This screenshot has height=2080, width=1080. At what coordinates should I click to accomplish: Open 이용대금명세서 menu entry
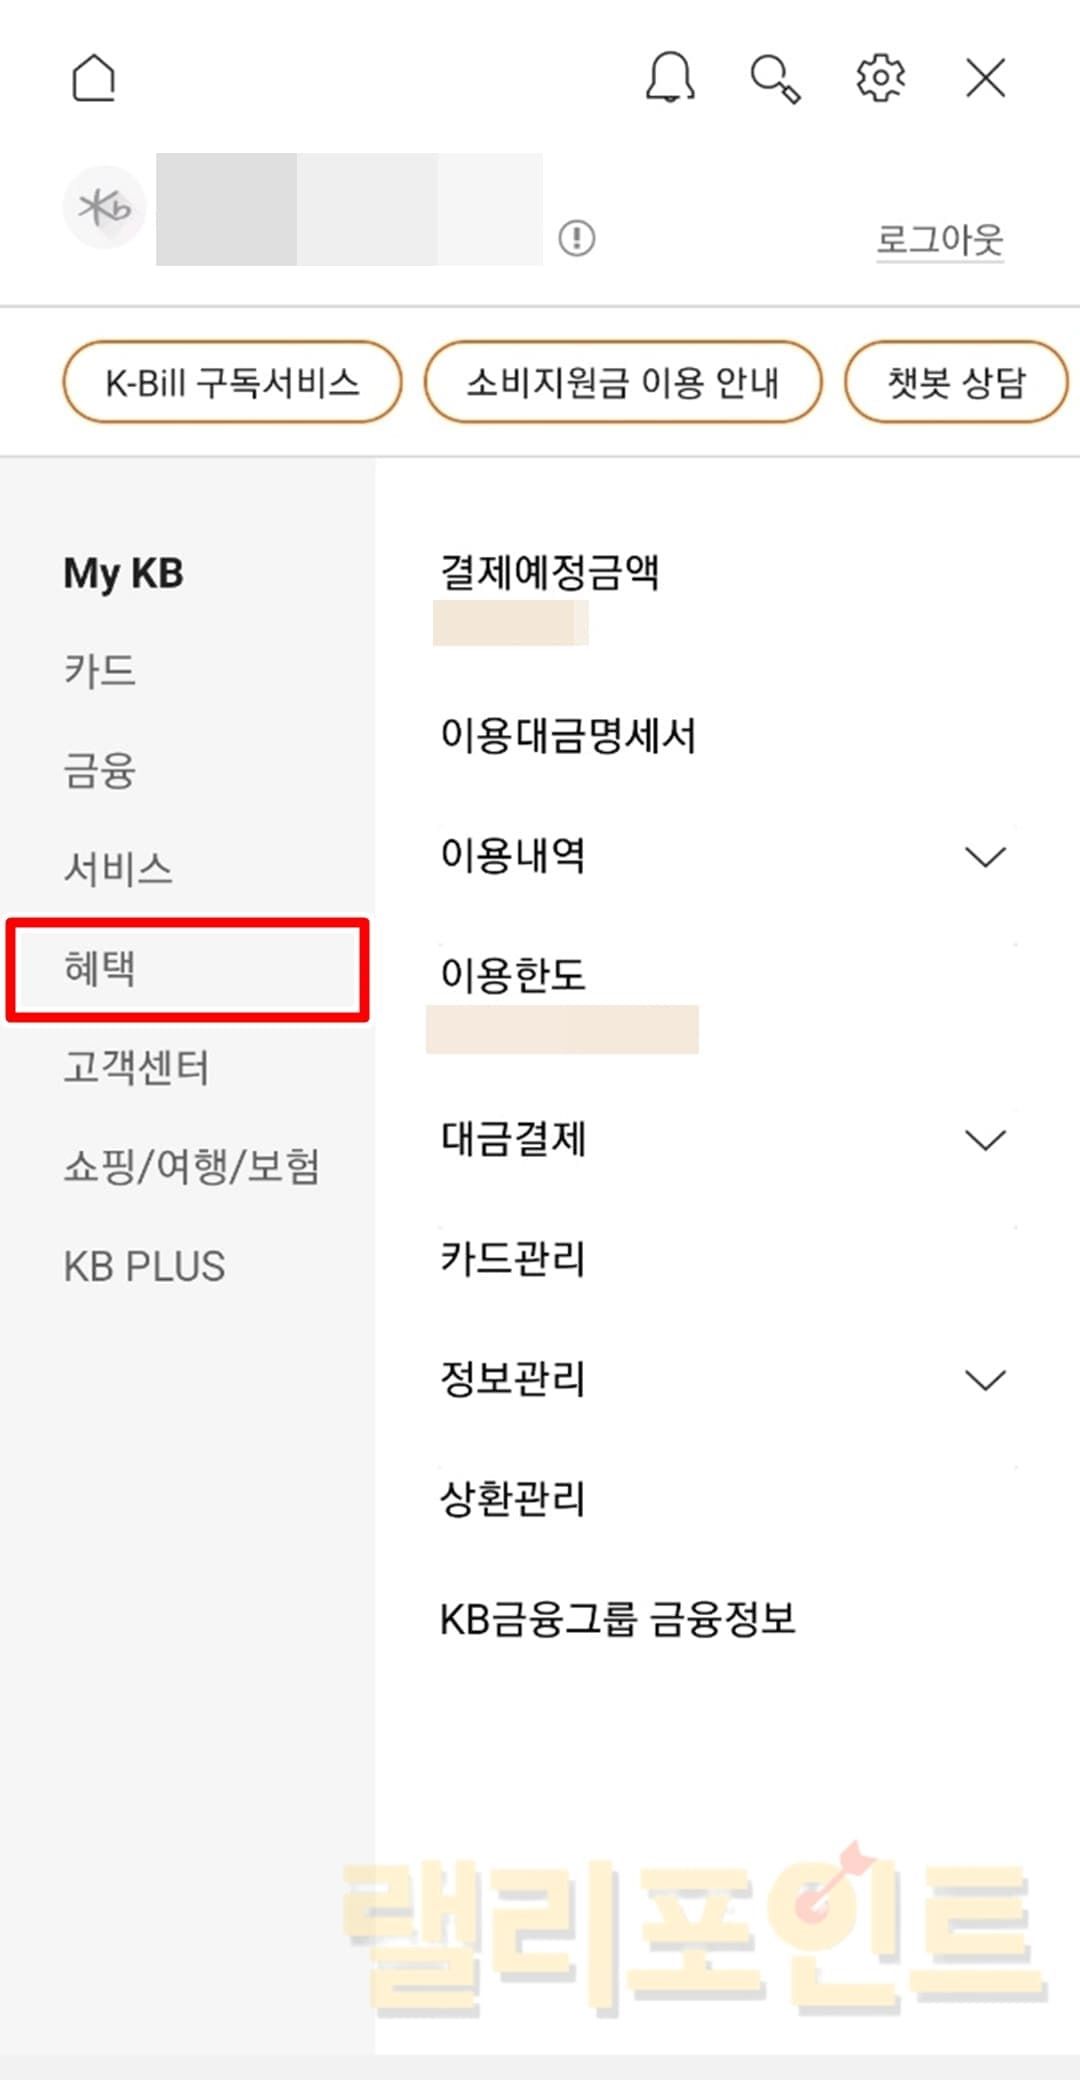568,736
